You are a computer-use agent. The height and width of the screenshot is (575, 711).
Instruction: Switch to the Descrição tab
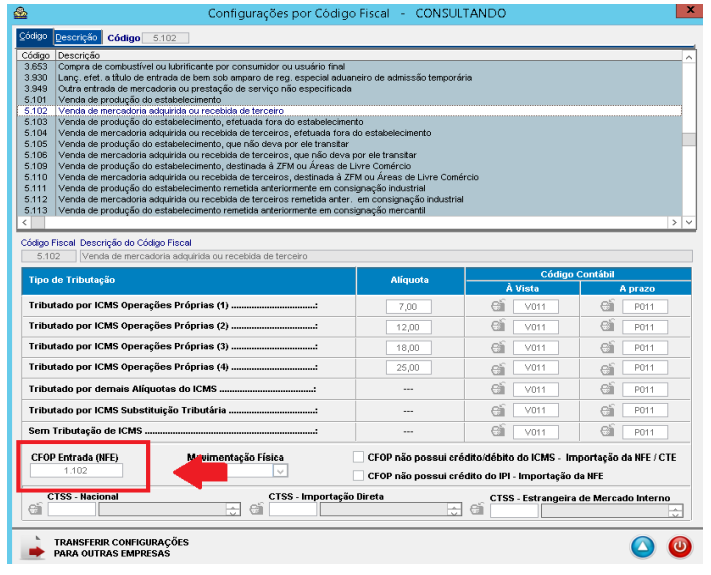pos(77,37)
